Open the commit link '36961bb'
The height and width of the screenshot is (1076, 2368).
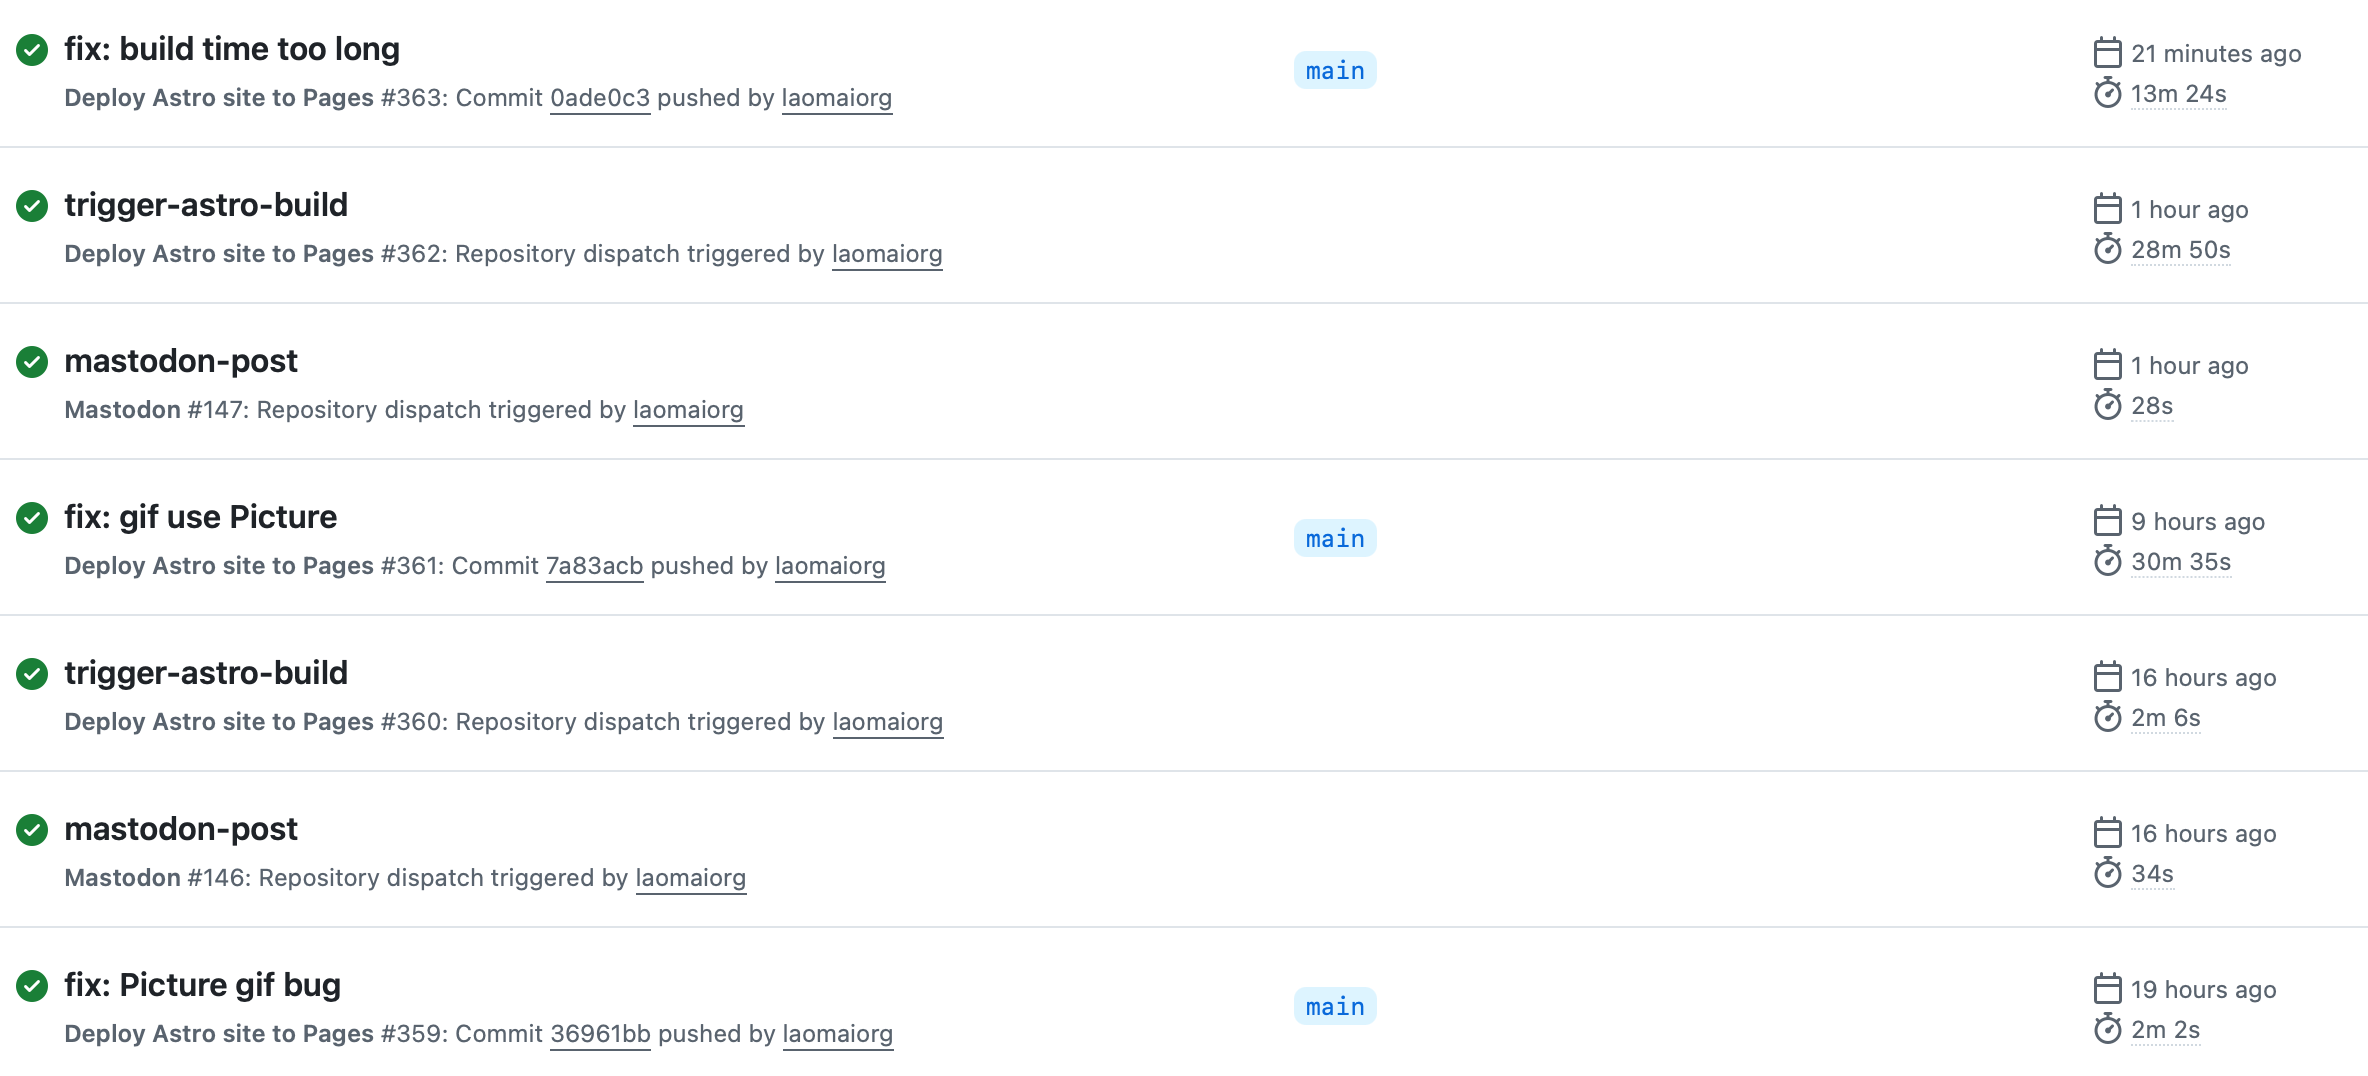(600, 1033)
